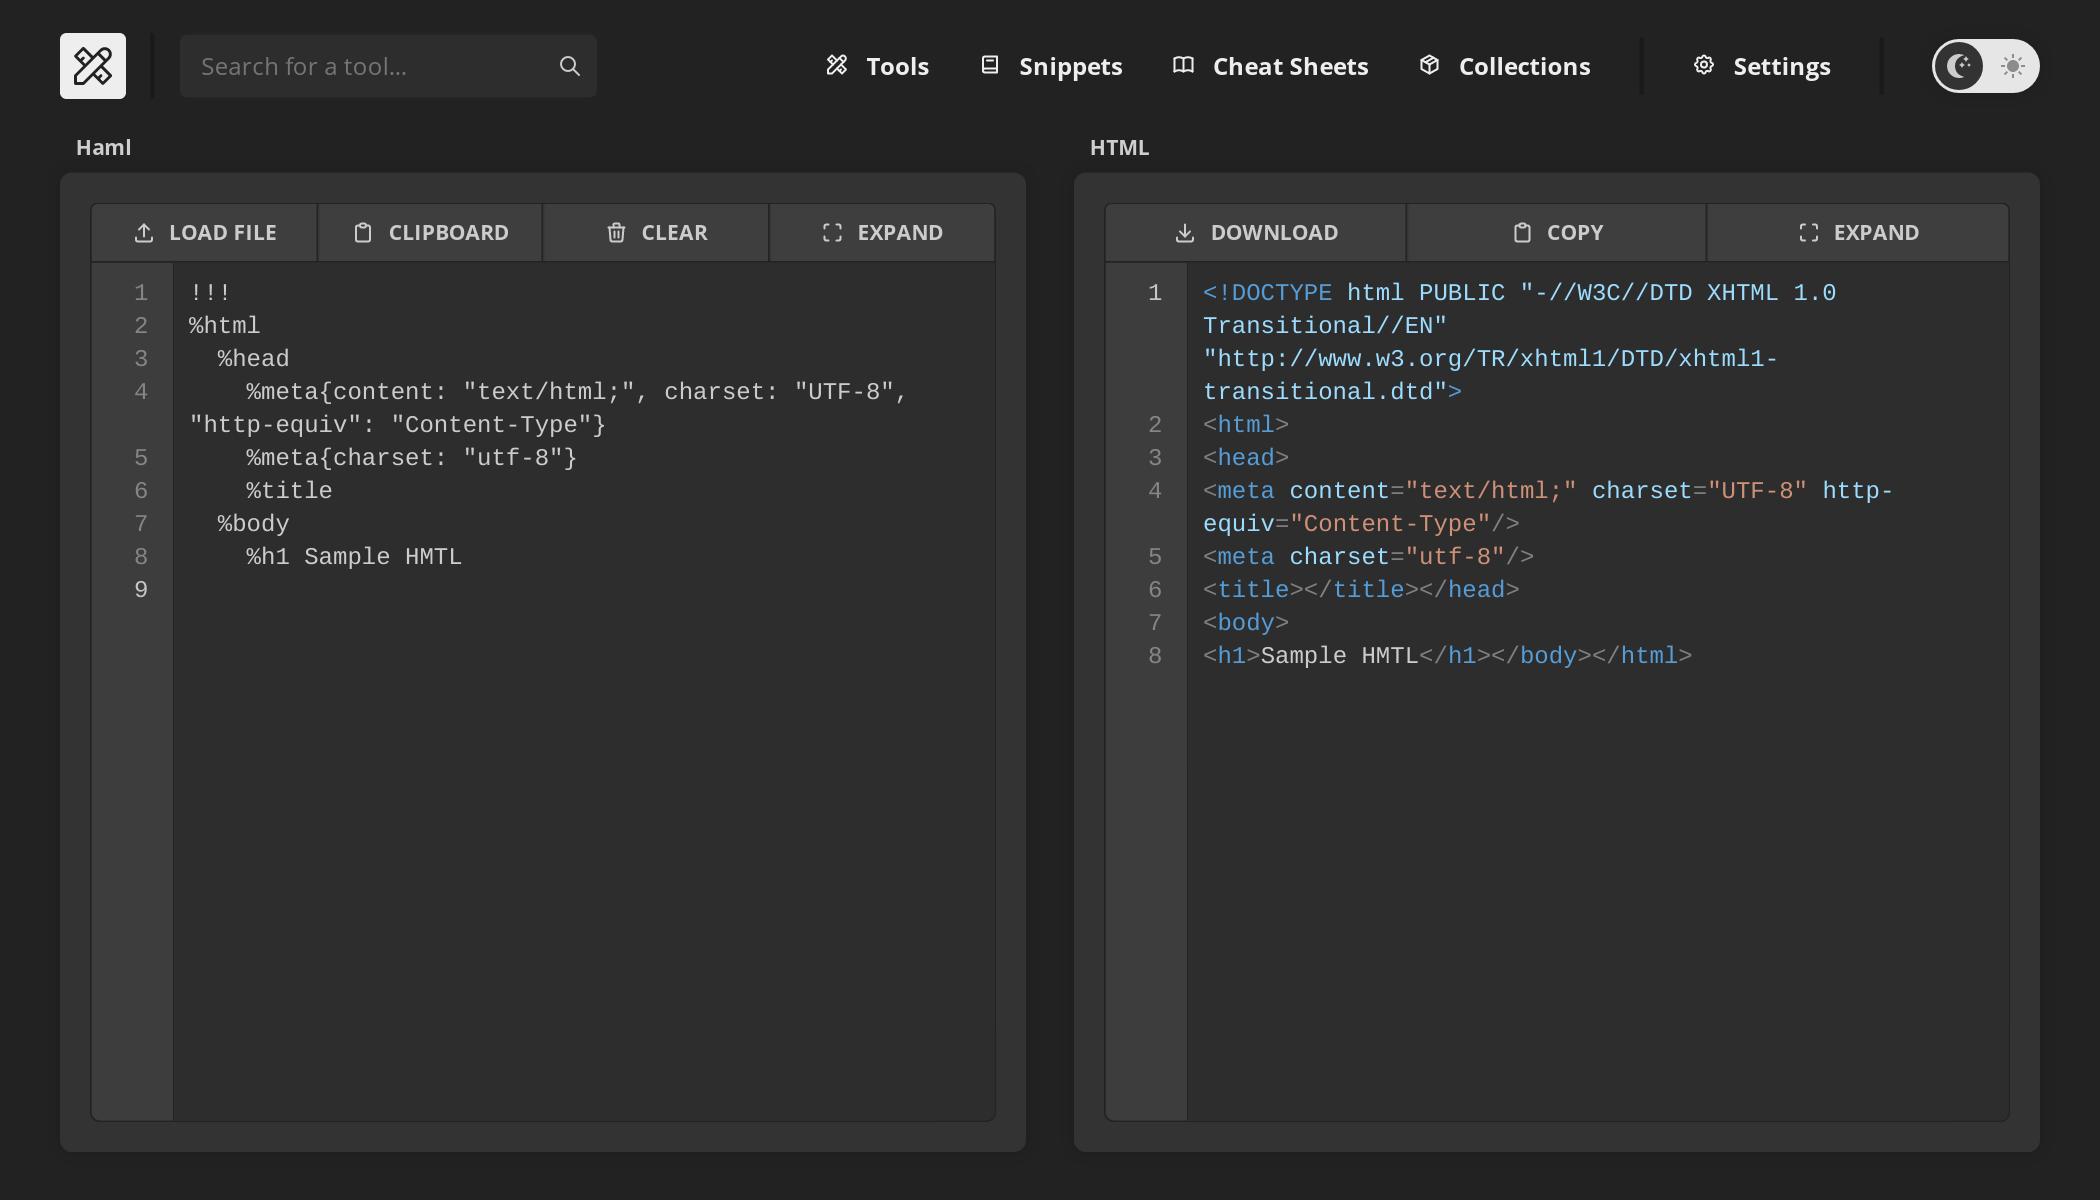The width and height of the screenshot is (2100, 1200).
Task: Select dark theme moon icon
Action: pos(1959,66)
